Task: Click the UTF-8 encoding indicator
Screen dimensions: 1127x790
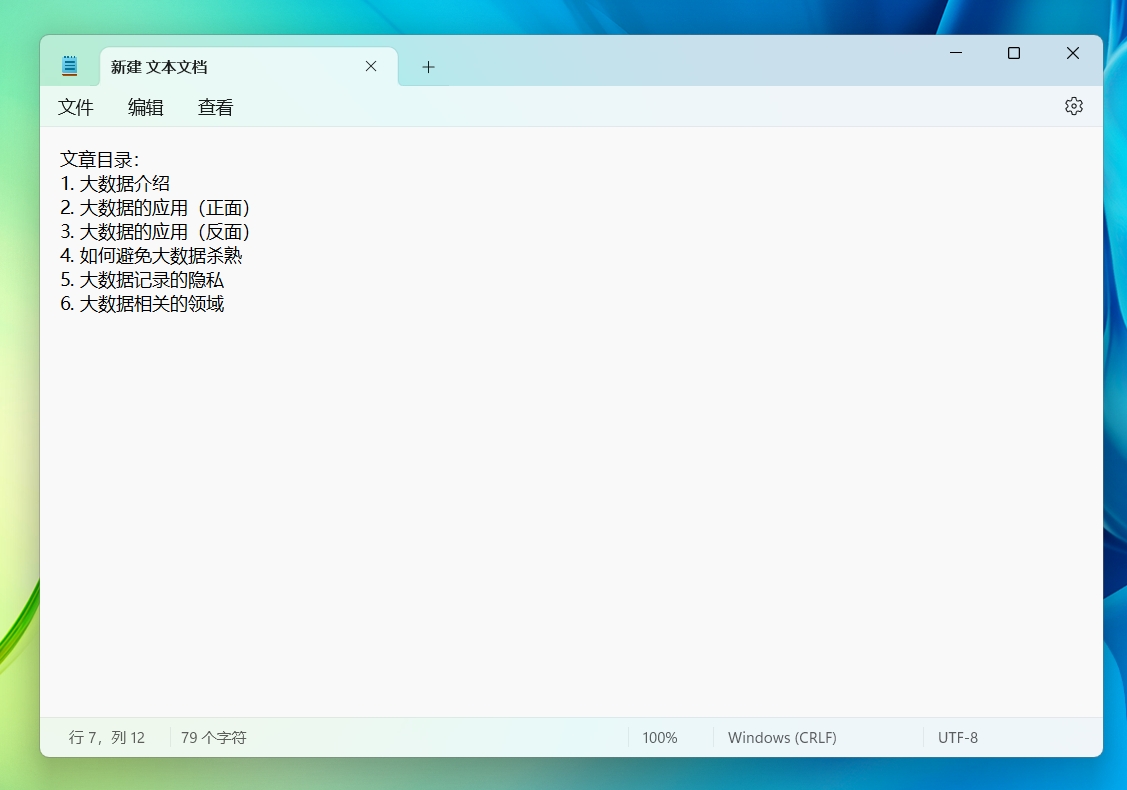Action: [x=957, y=738]
